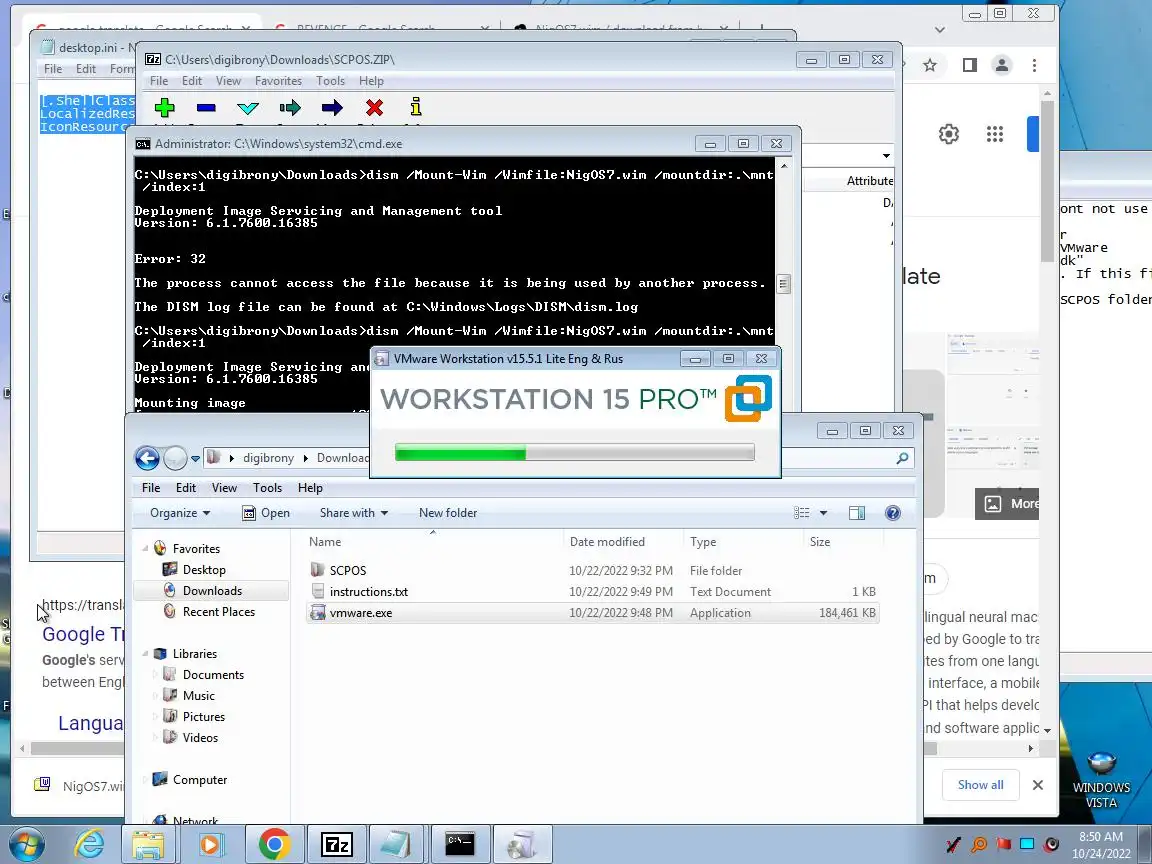
Task: Open Explorer File menu
Action: tap(151, 488)
